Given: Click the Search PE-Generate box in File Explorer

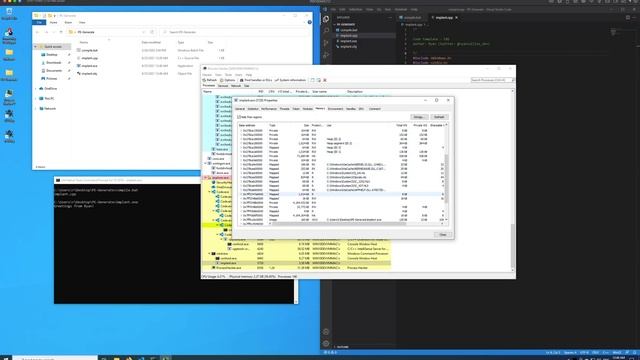Looking at the screenshot, I should click(235, 32).
